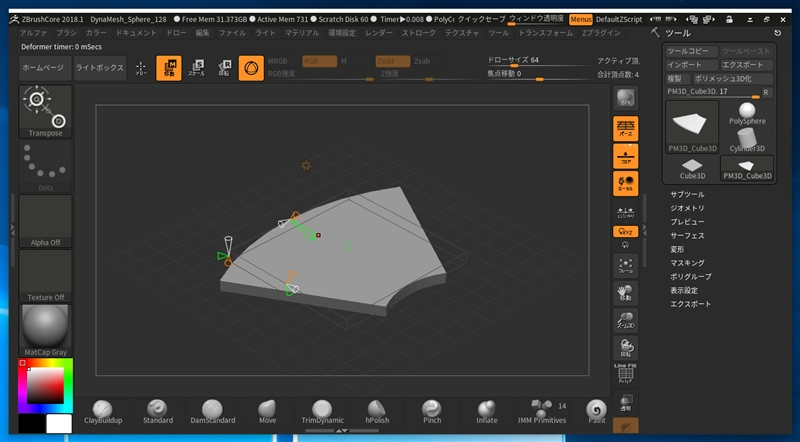Enable the Zsub mode

(x=422, y=61)
